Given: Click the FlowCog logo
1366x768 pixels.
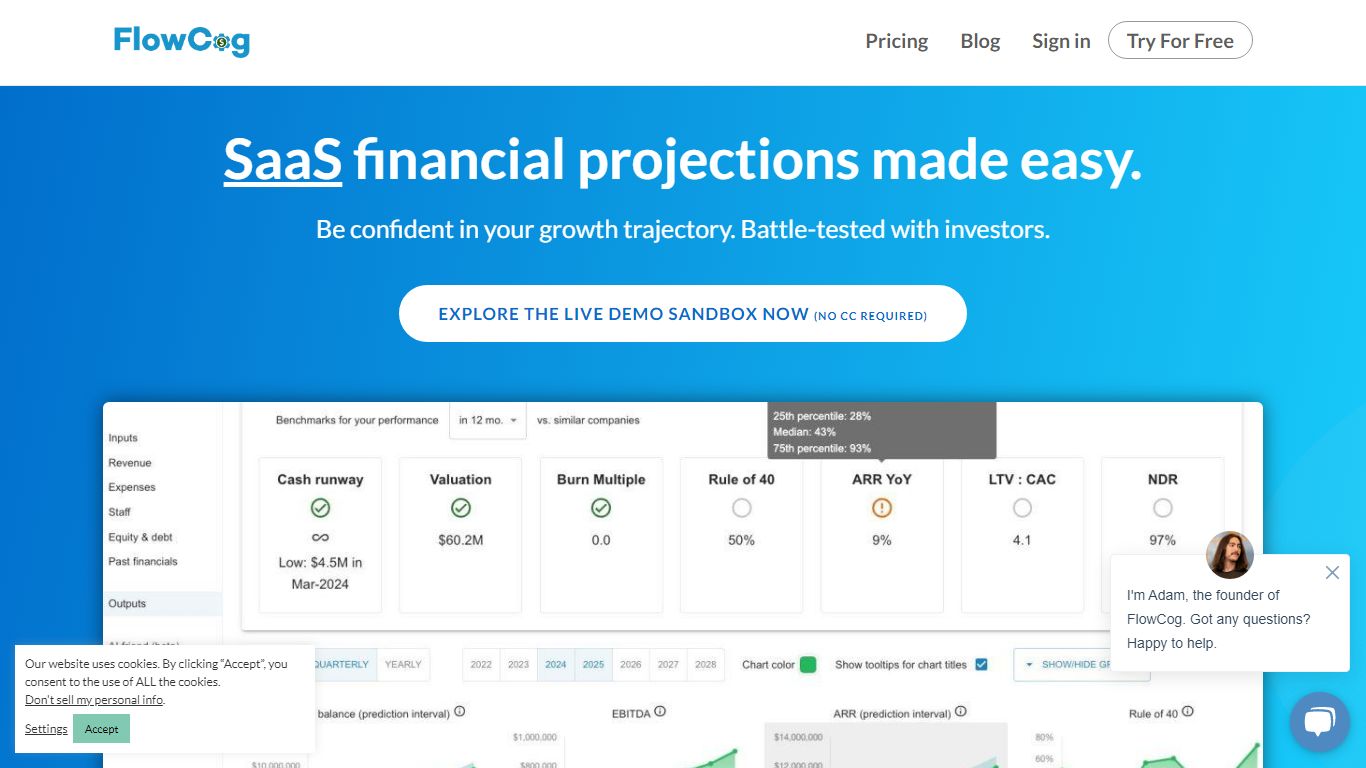Looking at the screenshot, I should 182,41.
